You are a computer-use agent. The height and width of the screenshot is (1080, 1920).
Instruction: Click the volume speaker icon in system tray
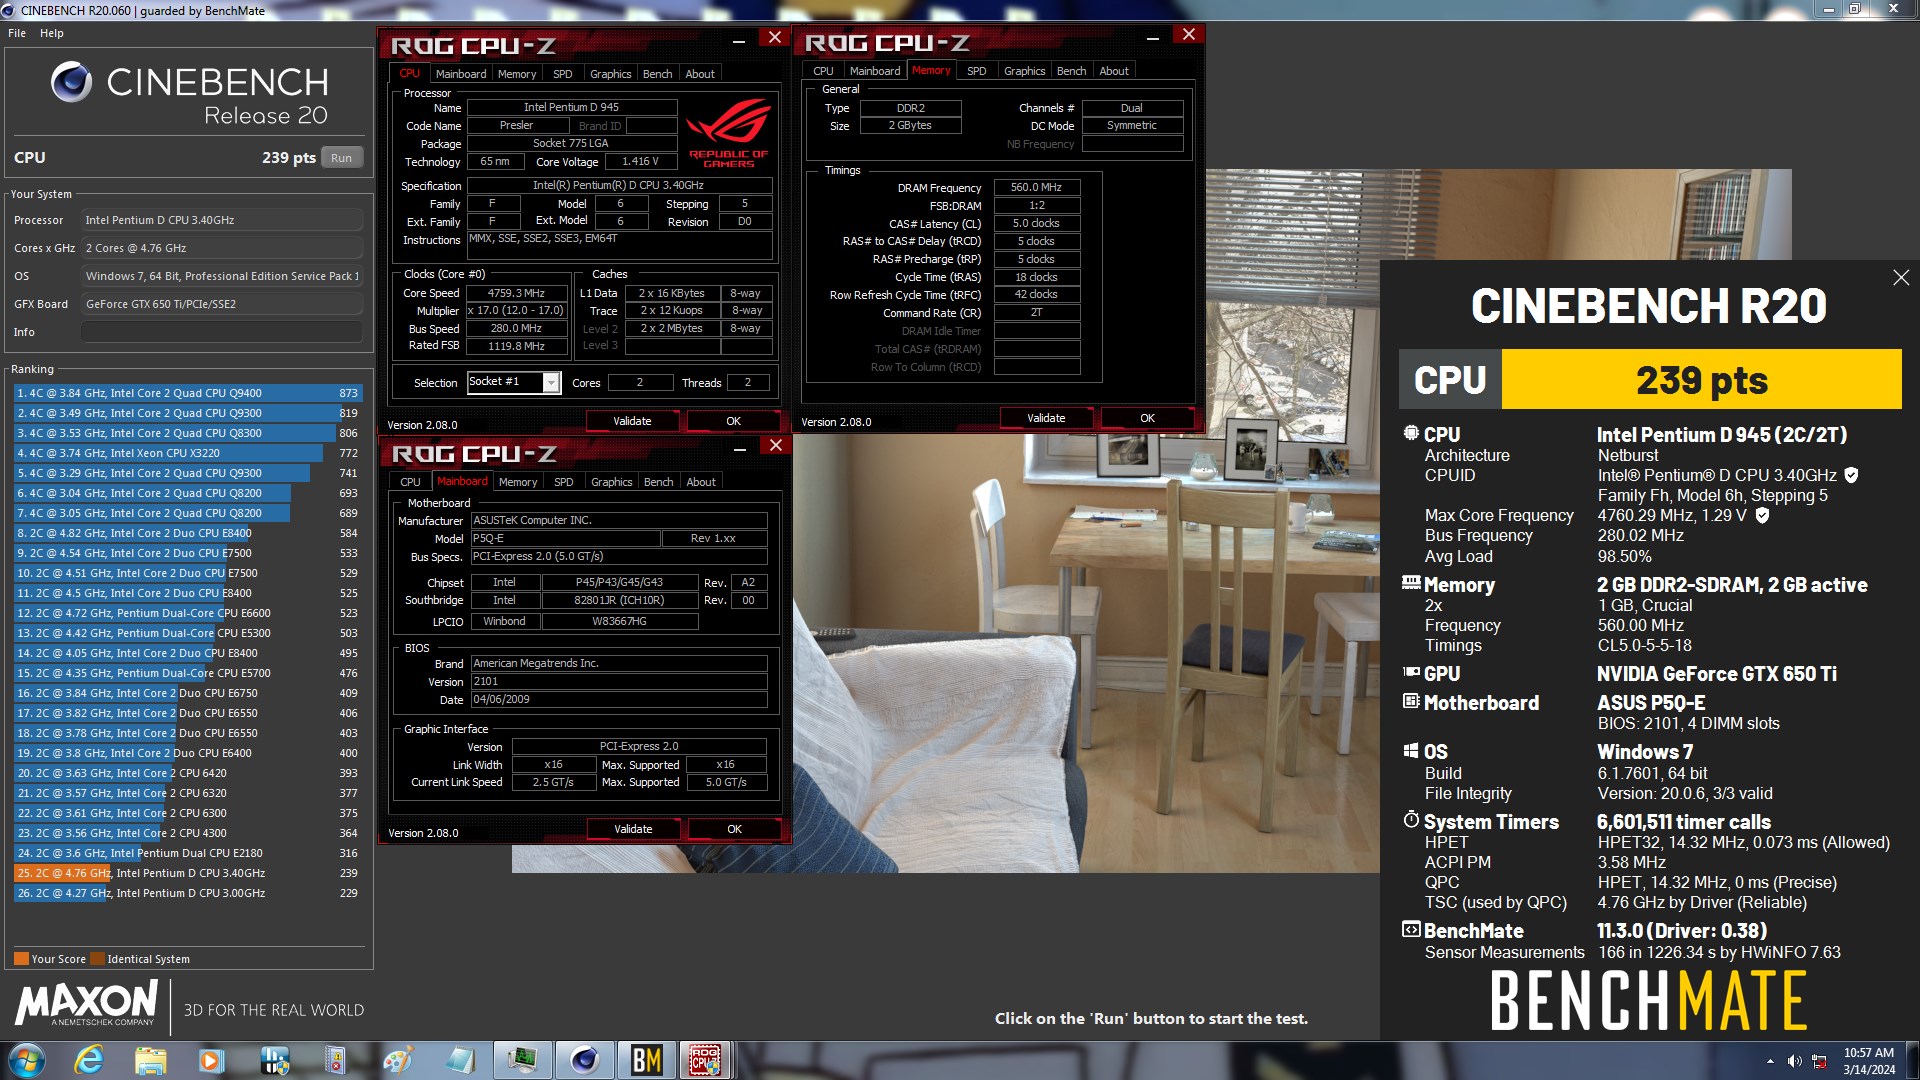(x=1794, y=1061)
